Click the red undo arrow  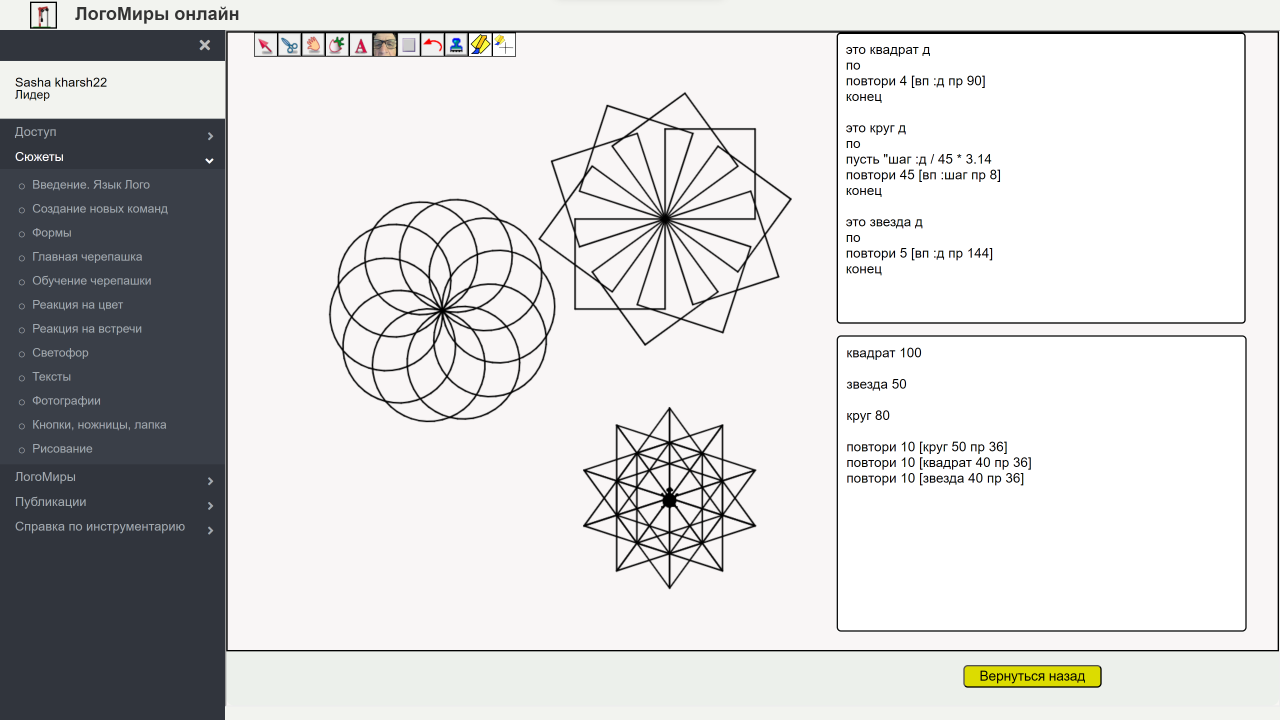click(432, 45)
